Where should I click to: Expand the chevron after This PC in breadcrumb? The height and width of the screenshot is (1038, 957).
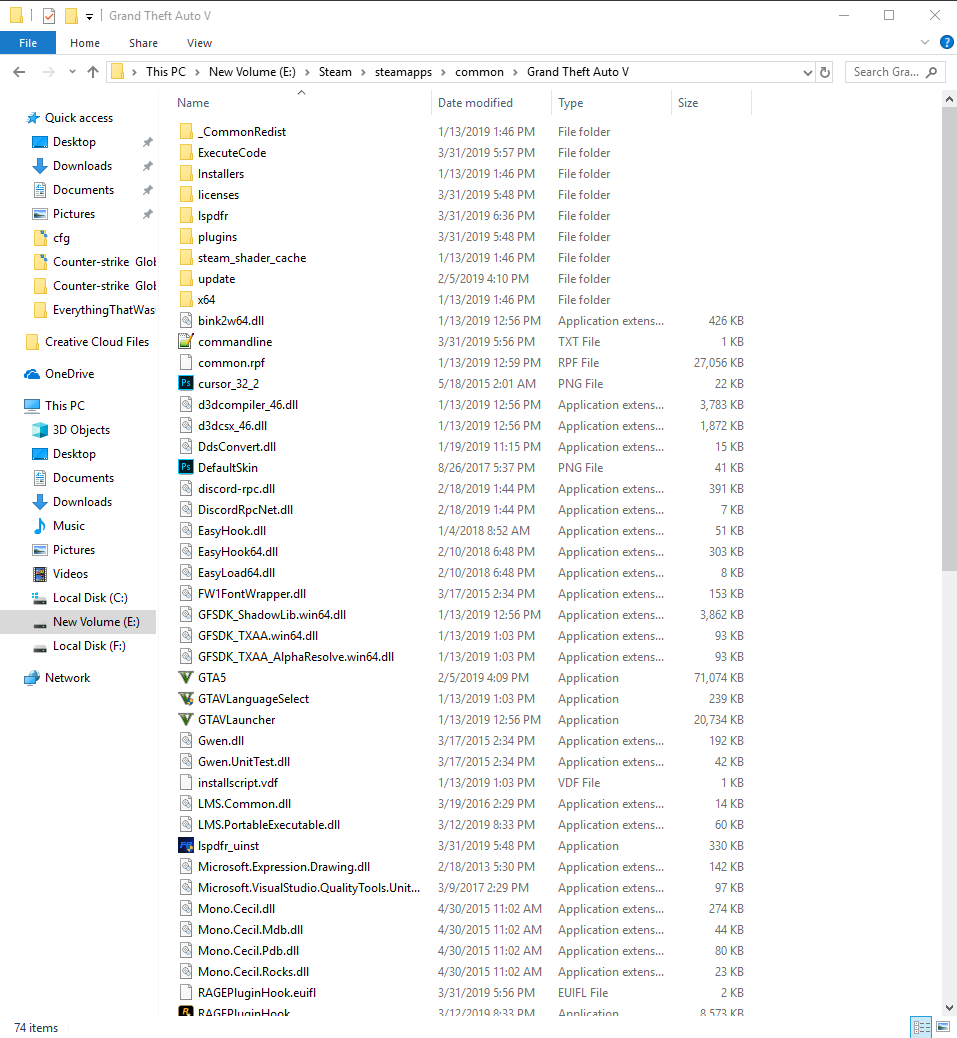pos(197,72)
